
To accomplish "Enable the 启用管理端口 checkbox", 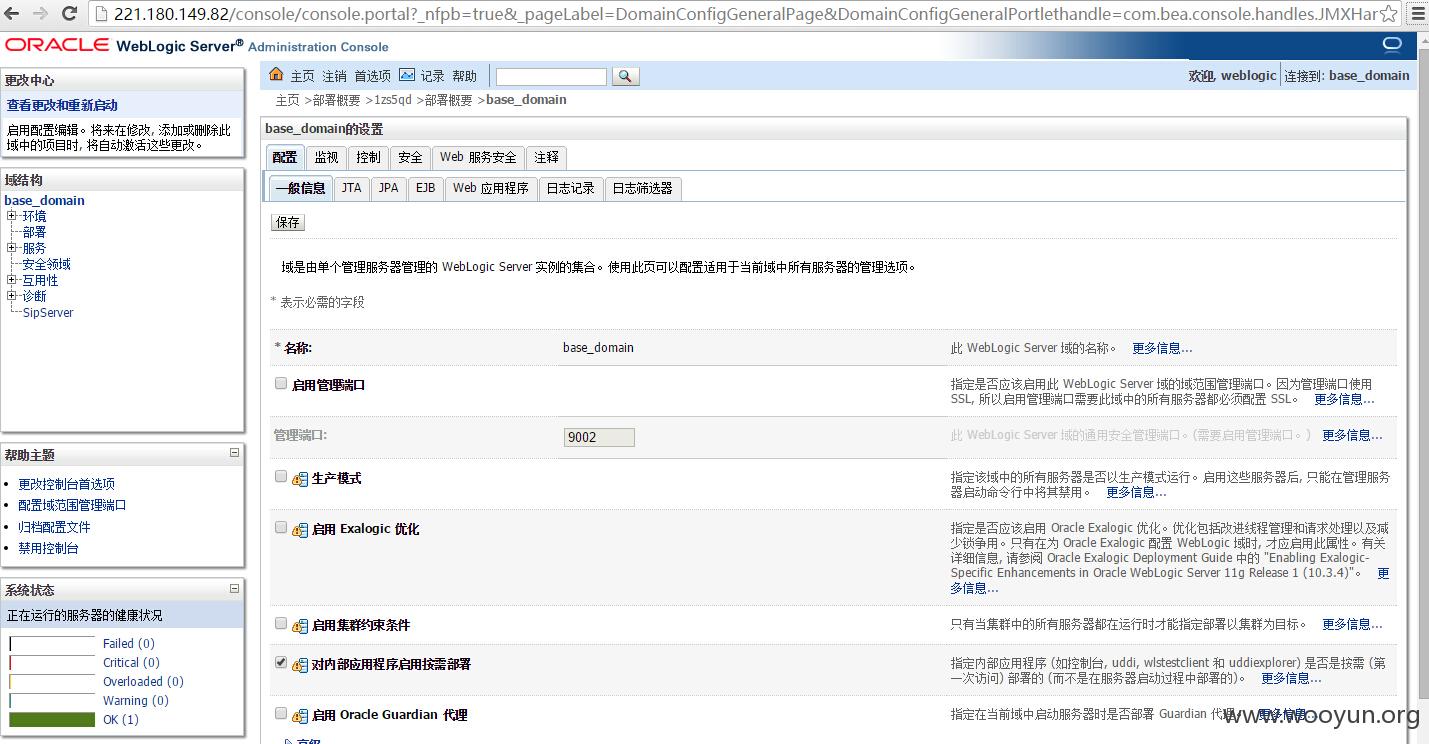I will coord(281,383).
